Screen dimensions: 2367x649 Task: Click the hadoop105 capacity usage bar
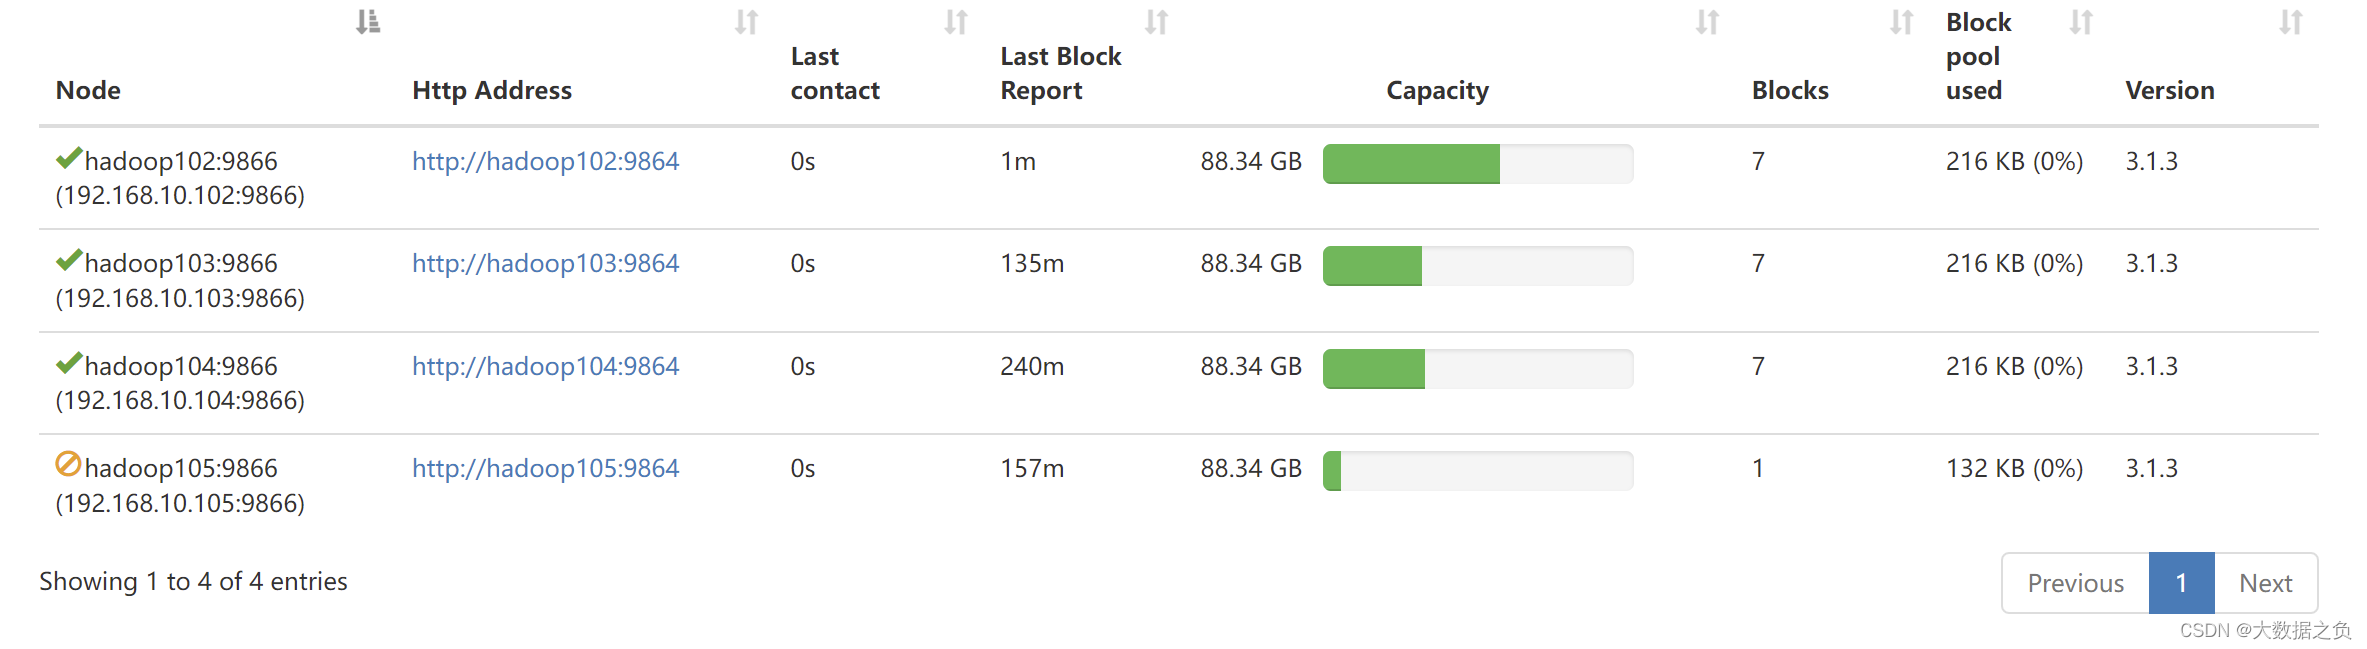click(1478, 471)
